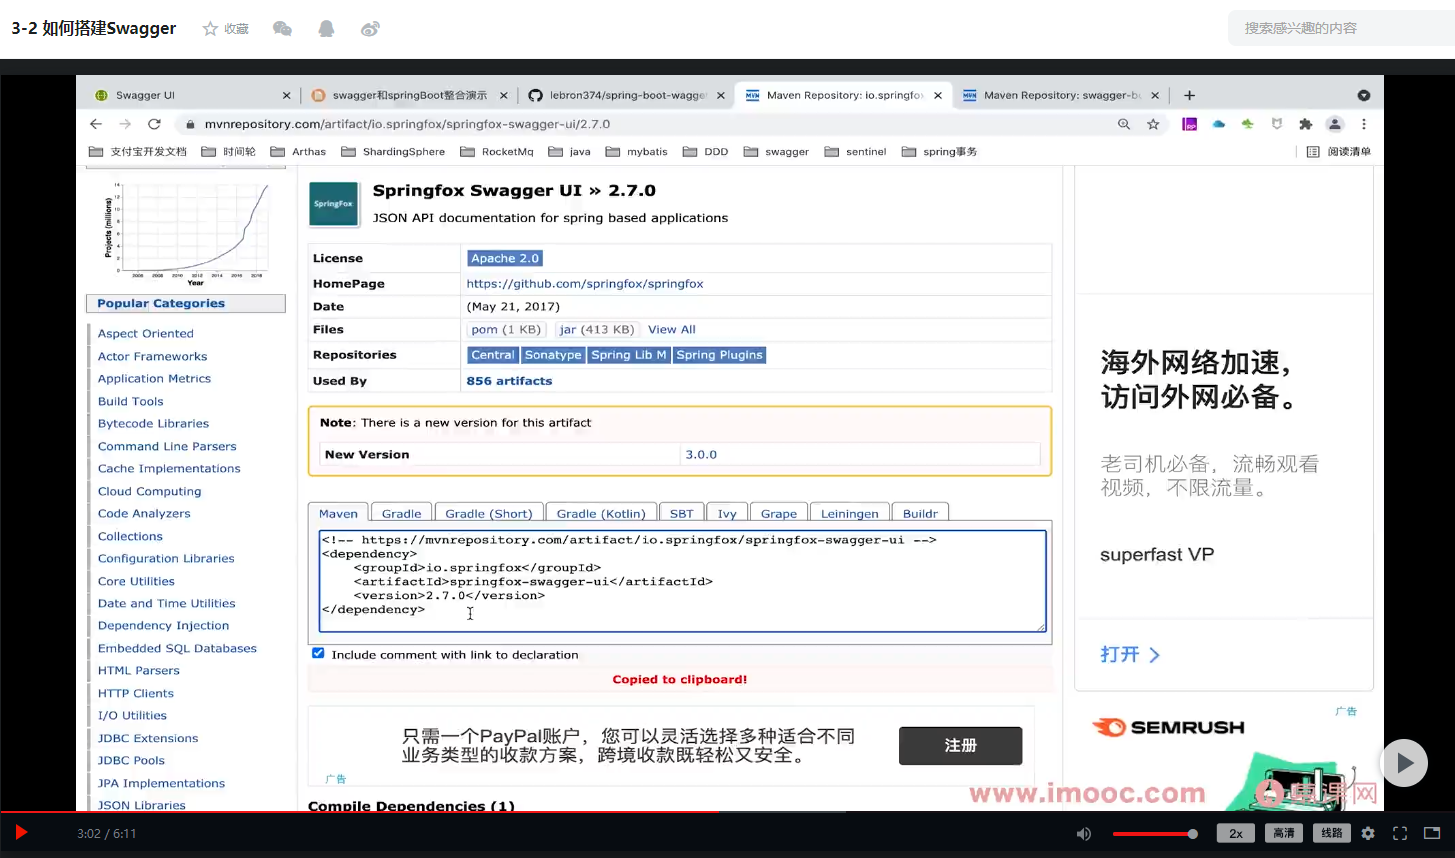This screenshot has width=1455, height=858.
Task: Click inside the Maven dependency snippet textarea
Action: [683, 581]
